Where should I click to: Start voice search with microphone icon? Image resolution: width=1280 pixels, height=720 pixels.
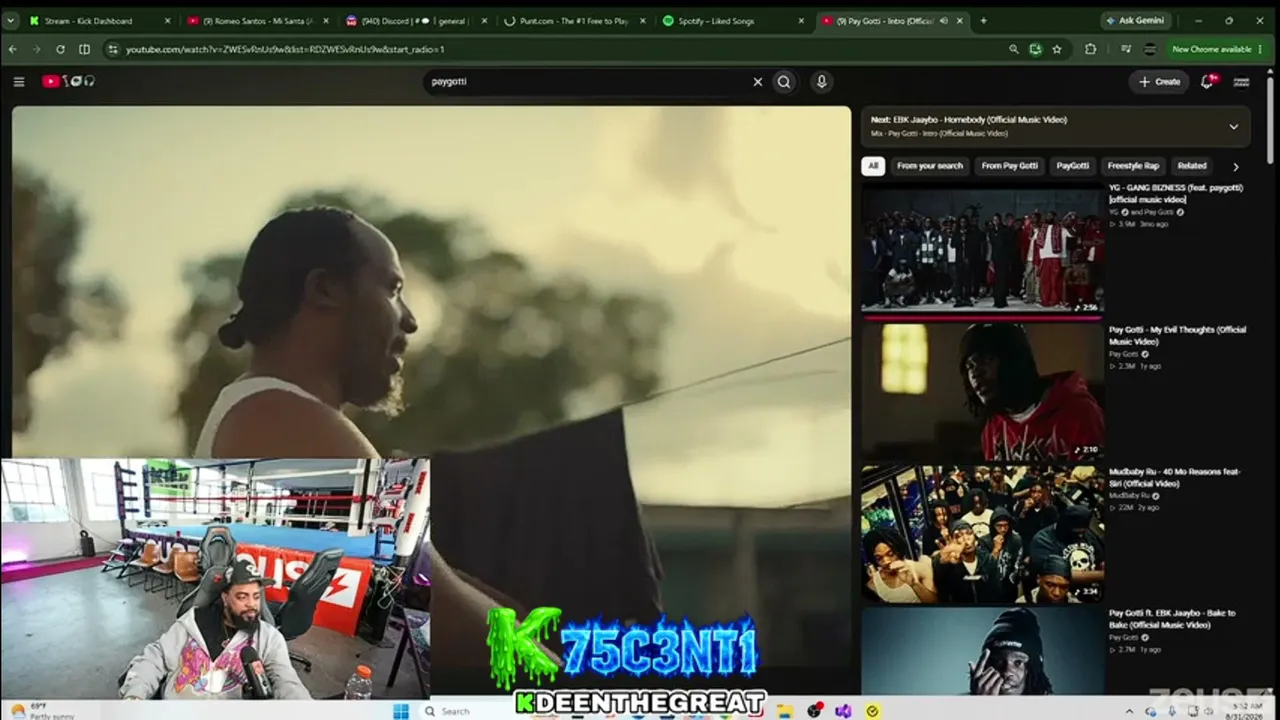click(x=822, y=82)
